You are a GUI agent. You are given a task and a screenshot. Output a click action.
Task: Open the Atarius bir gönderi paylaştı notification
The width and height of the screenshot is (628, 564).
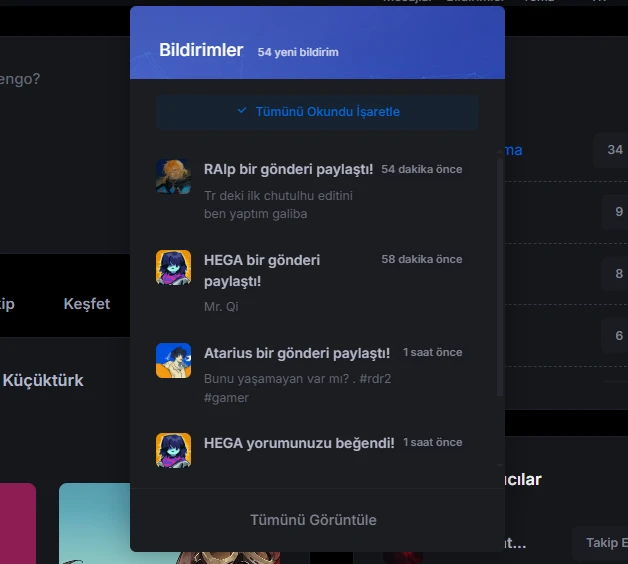(296, 353)
